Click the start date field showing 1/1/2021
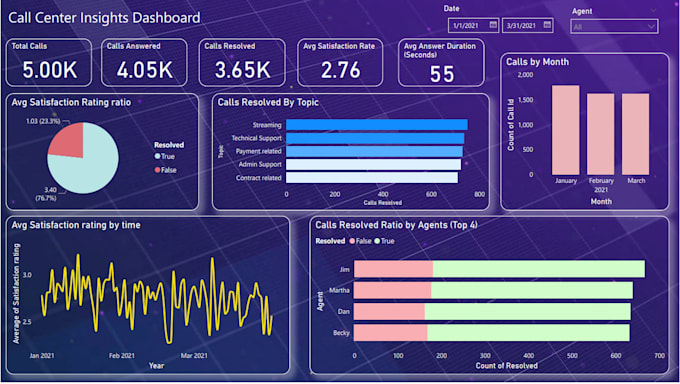Image resolution: width=680 pixels, height=384 pixels. [x=474, y=26]
